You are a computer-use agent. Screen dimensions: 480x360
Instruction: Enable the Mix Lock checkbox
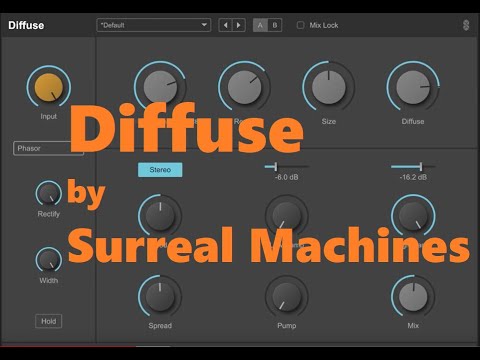pos(300,25)
